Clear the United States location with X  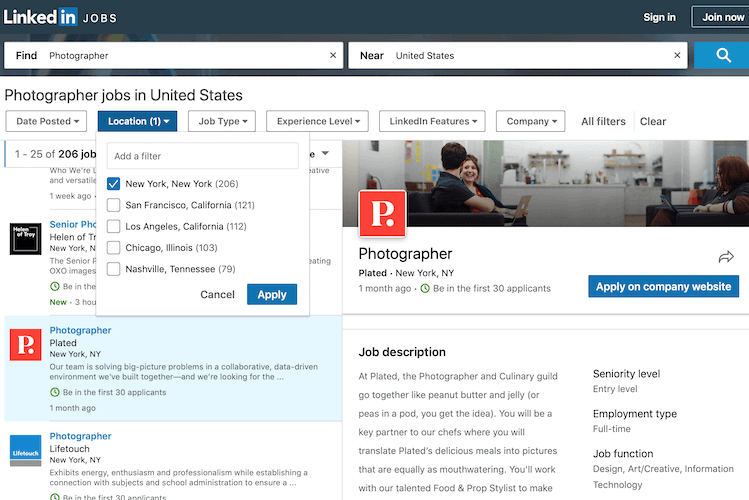(x=677, y=55)
